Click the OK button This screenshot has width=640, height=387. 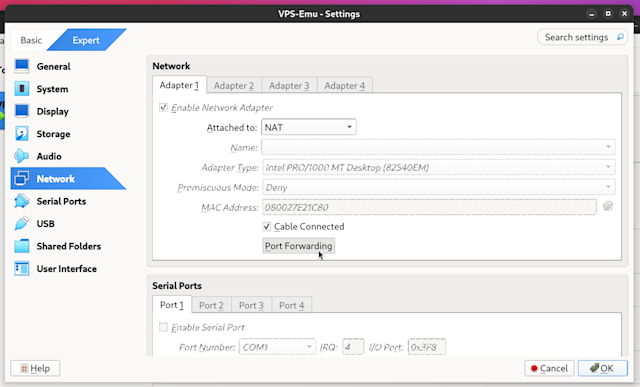(x=602, y=368)
